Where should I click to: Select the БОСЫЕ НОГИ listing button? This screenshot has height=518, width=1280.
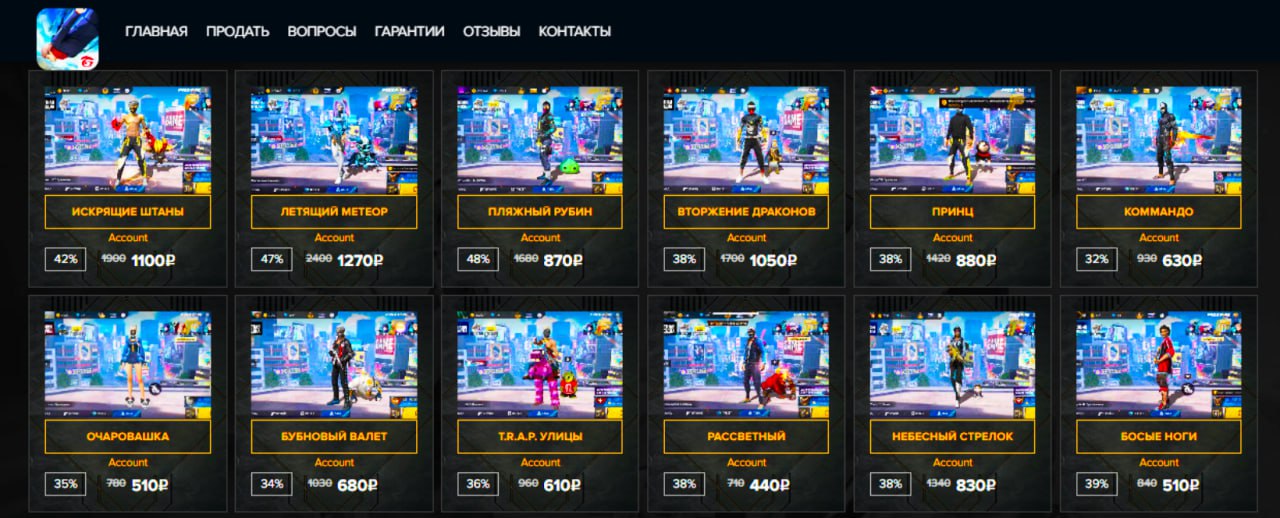(x=1158, y=437)
